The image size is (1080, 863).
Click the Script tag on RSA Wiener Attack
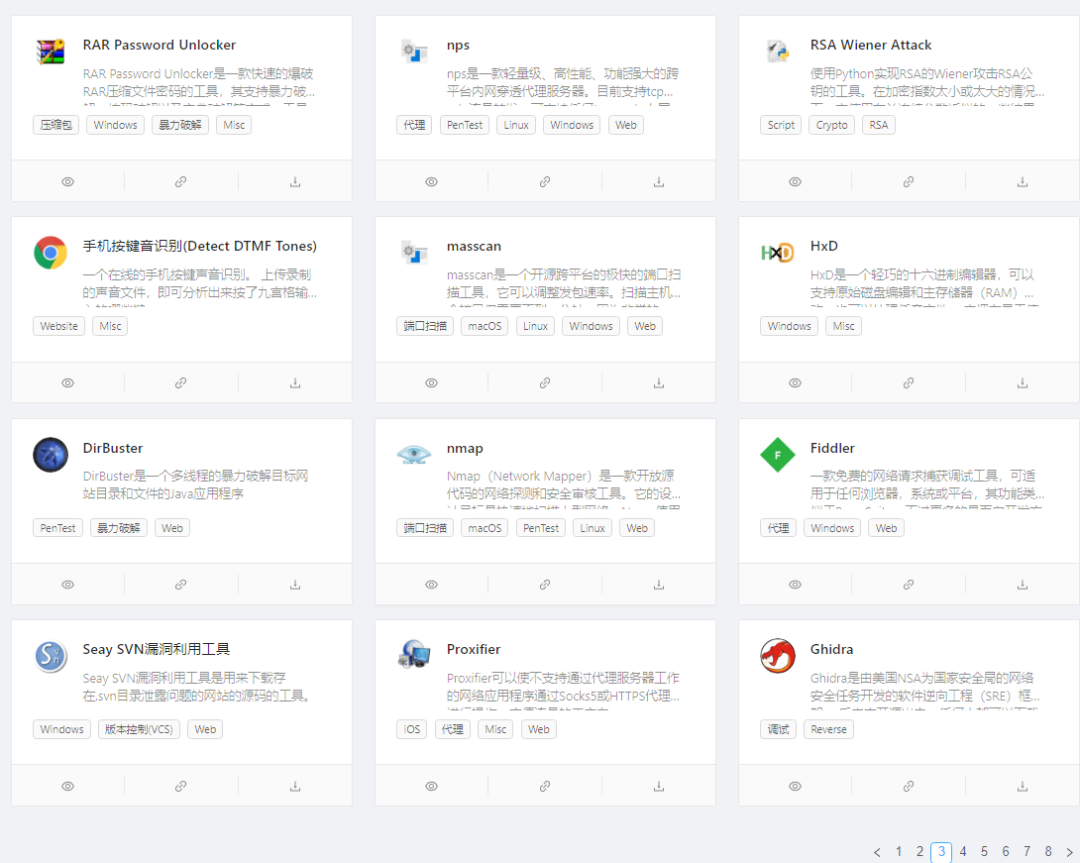pyautogui.click(x=781, y=125)
